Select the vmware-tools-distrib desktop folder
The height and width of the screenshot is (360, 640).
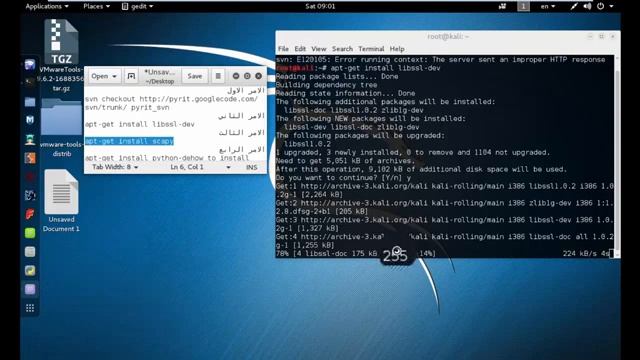point(61,129)
